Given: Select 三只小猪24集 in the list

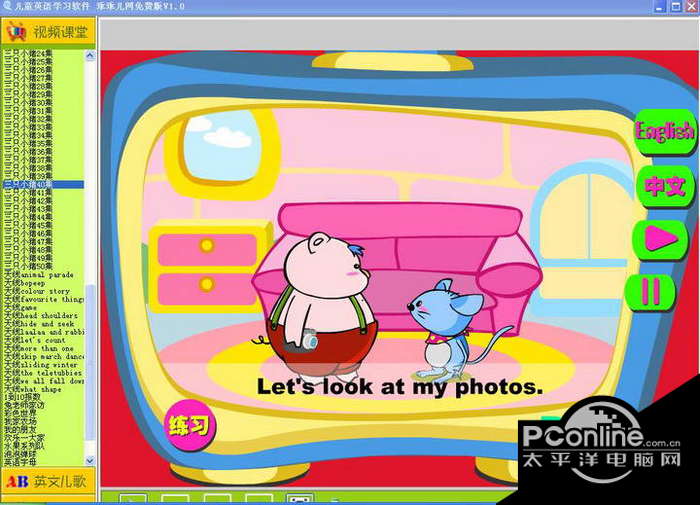Looking at the screenshot, I should [28, 54].
